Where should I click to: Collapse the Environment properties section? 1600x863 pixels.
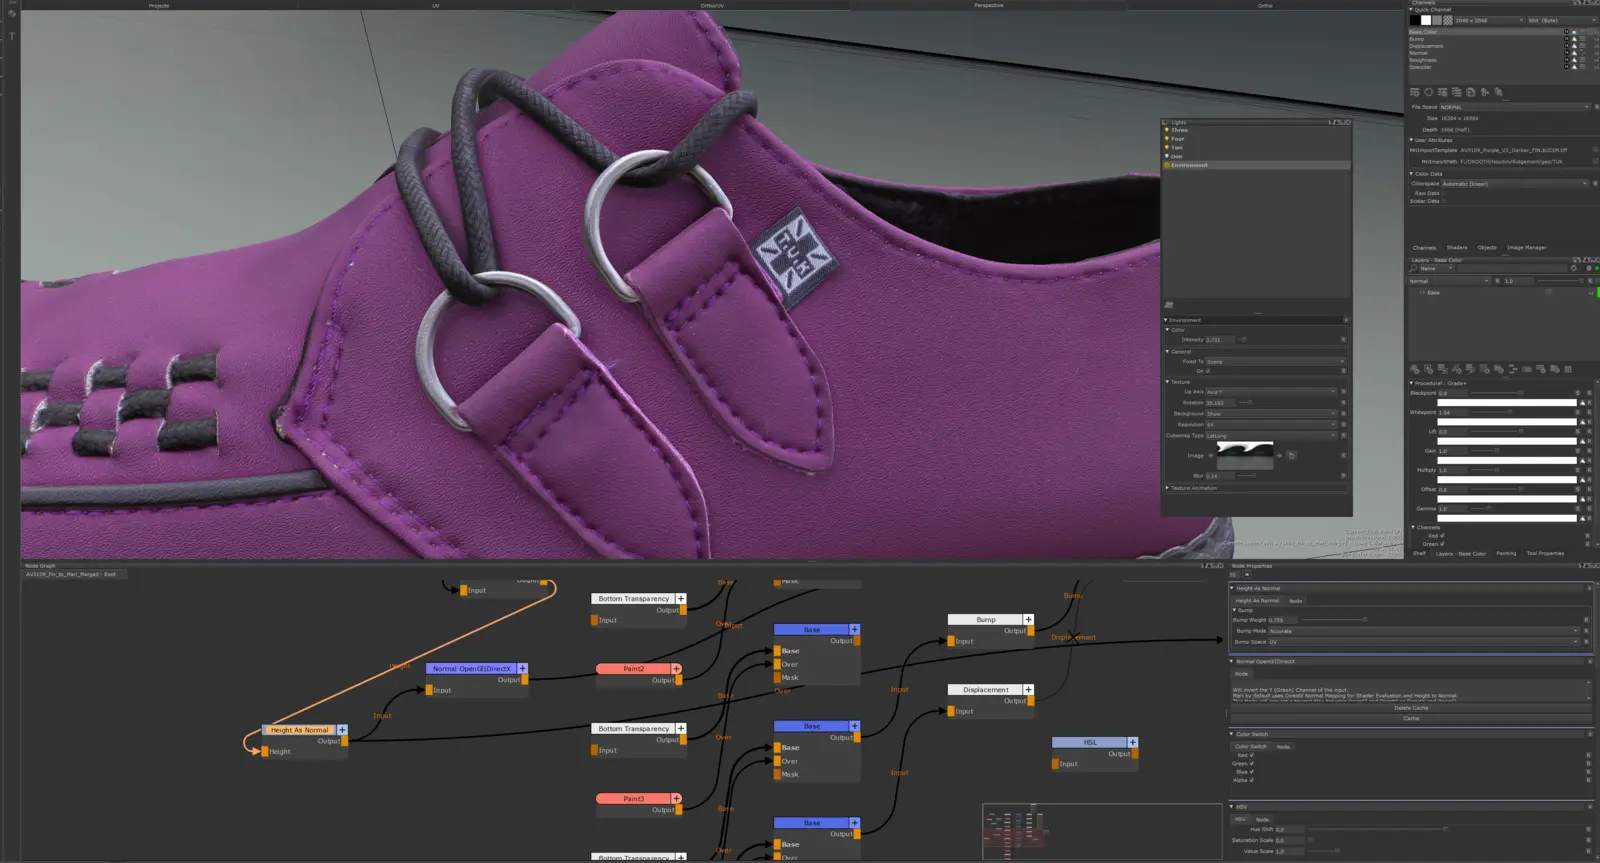[x=1166, y=320]
